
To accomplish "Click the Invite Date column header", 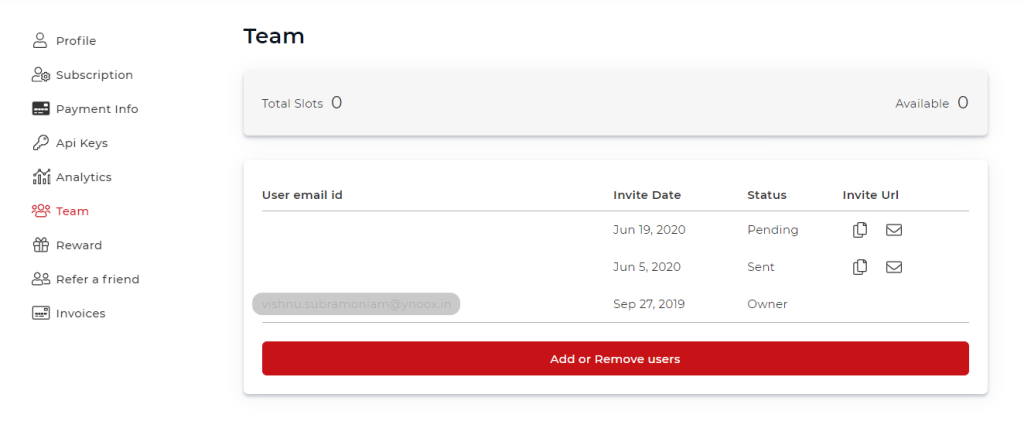I will pyautogui.click(x=647, y=195).
